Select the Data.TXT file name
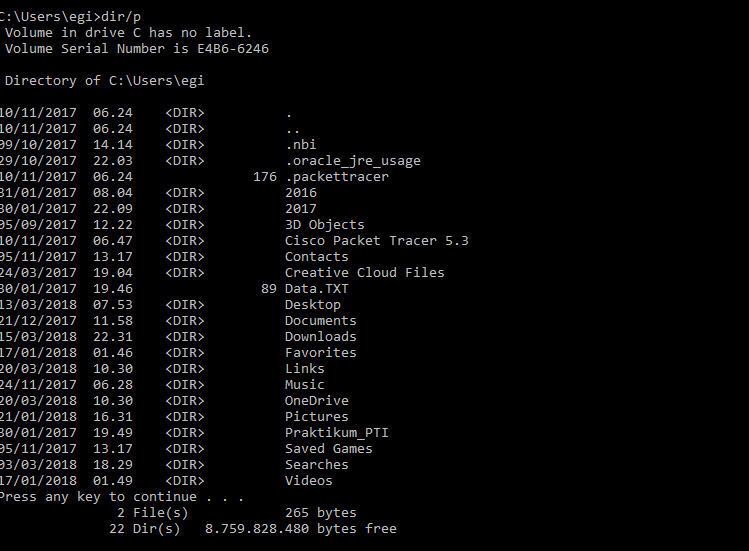The width and height of the screenshot is (749, 551). click(x=316, y=289)
